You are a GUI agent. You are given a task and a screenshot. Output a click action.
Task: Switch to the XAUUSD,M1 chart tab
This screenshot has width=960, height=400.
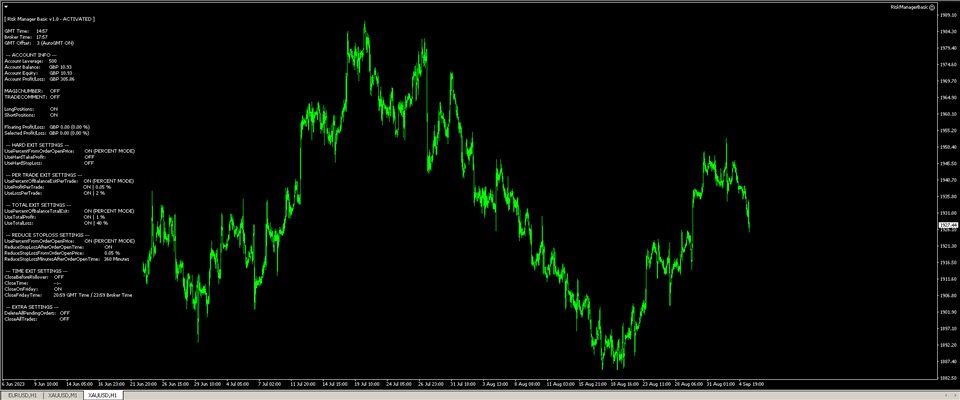pos(63,396)
